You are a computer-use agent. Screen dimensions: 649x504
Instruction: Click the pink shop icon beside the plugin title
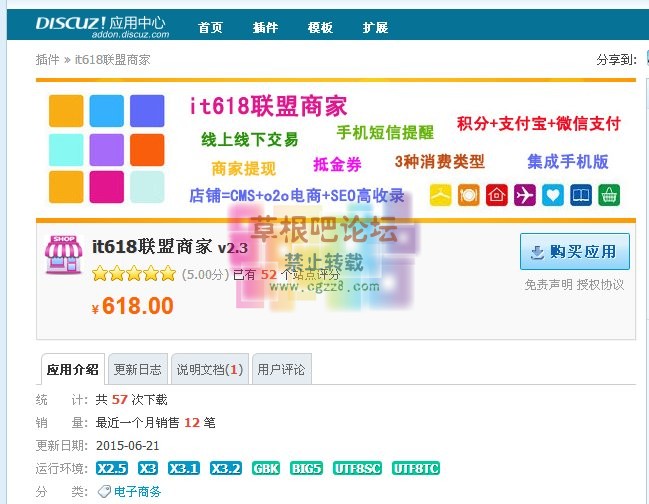tap(64, 255)
